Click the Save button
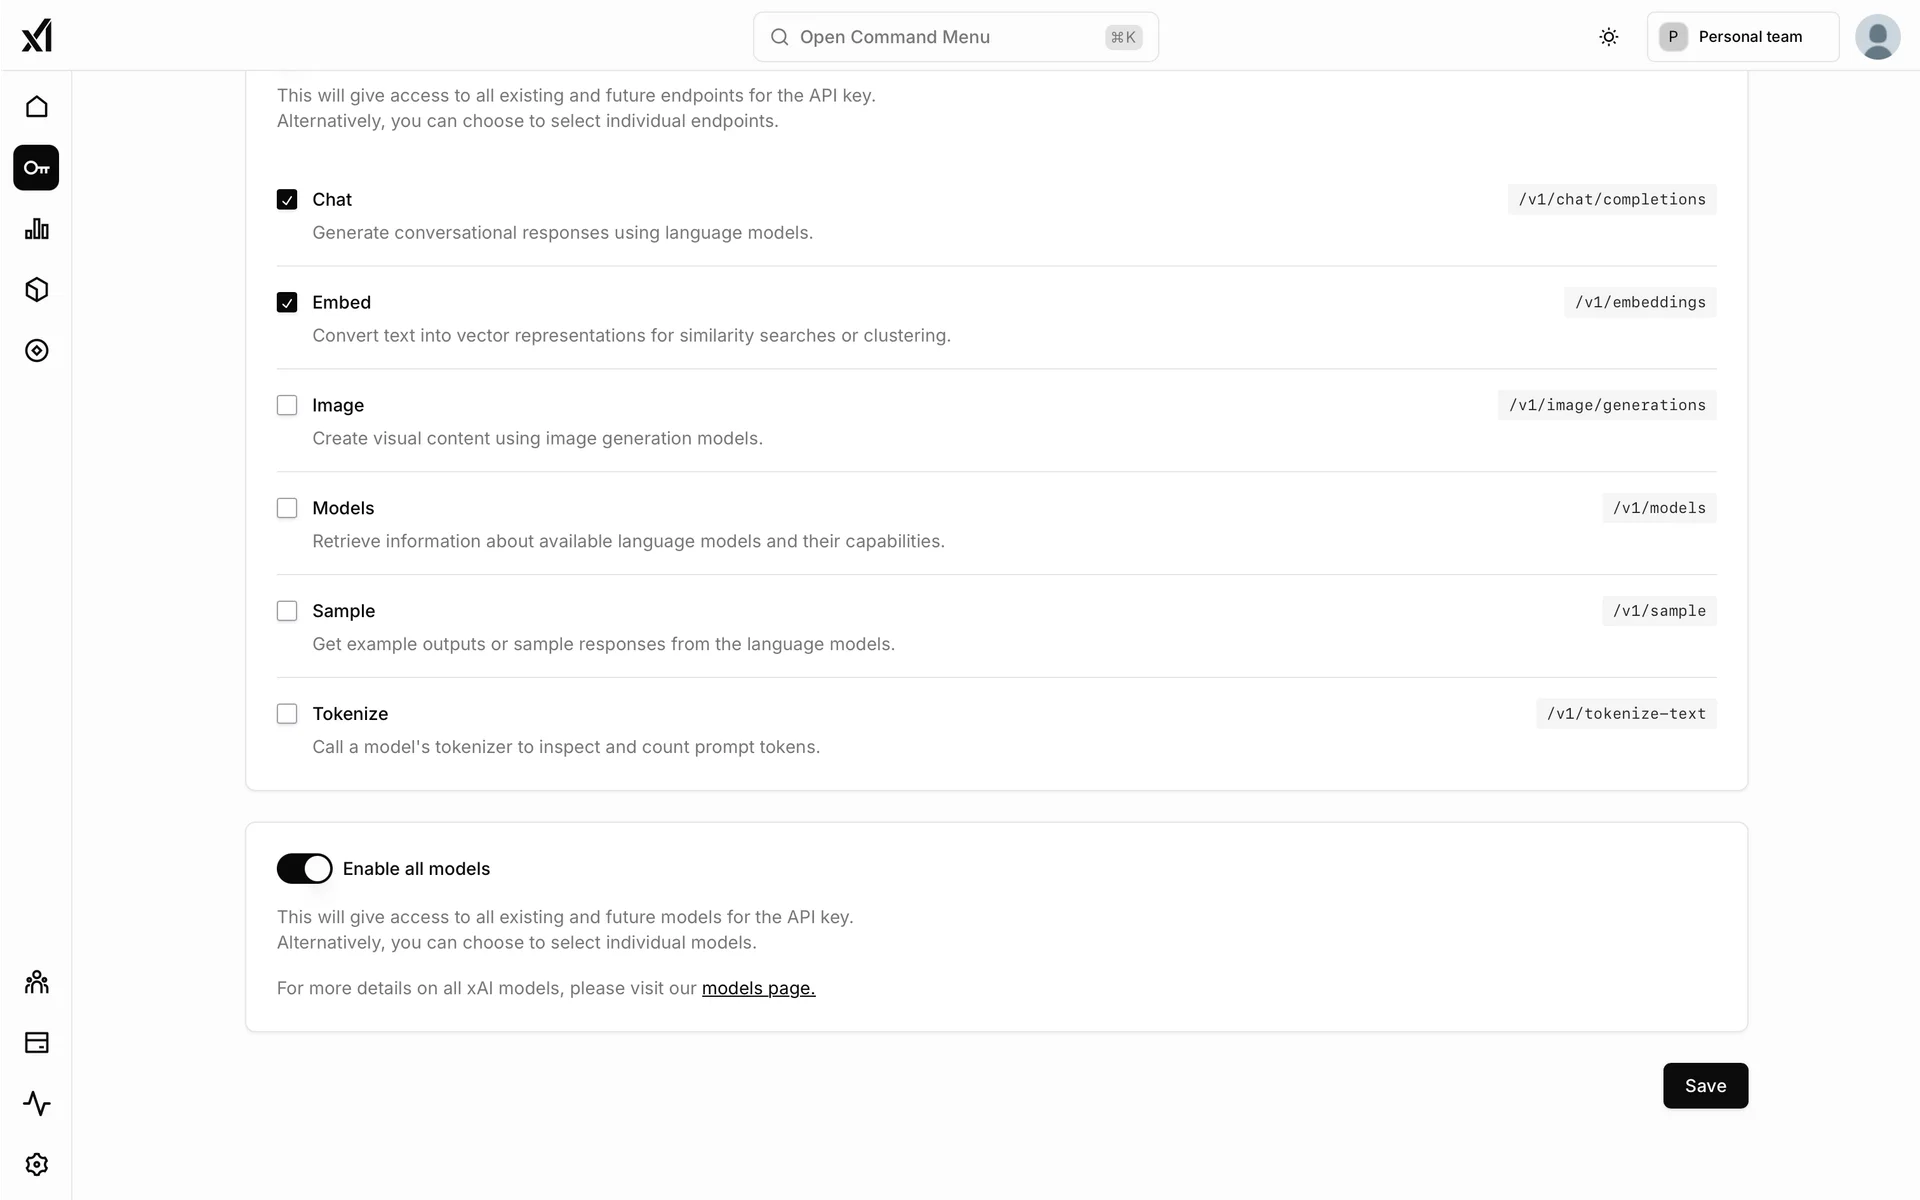Viewport: 1920px width, 1200px height. (x=1705, y=1086)
